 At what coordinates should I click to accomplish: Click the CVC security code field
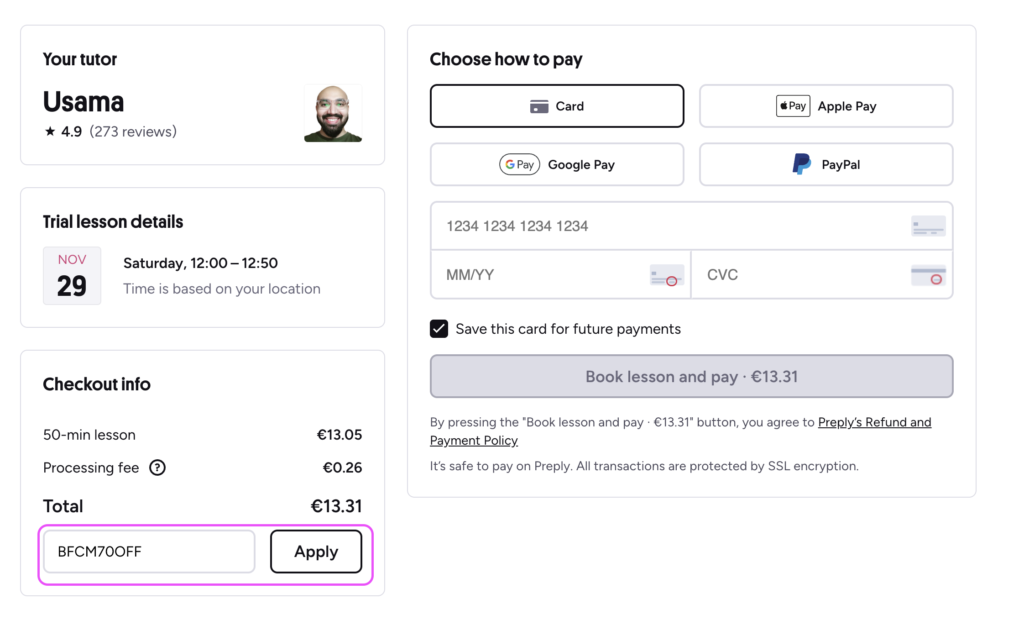tap(800, 275)
